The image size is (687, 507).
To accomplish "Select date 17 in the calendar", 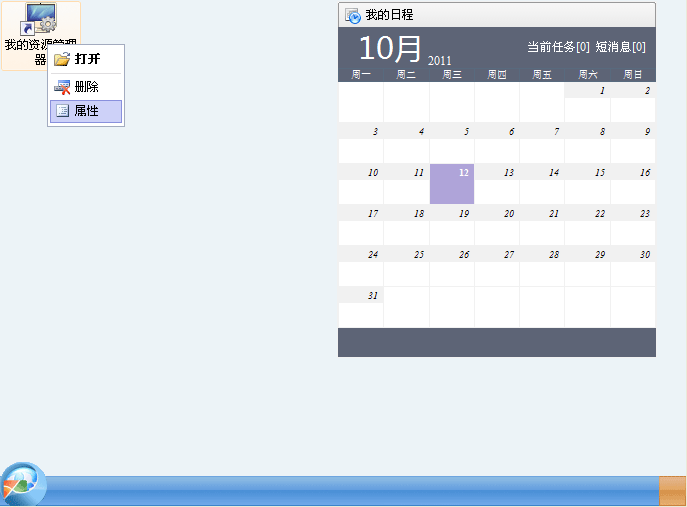I will (x=361, y=225).
